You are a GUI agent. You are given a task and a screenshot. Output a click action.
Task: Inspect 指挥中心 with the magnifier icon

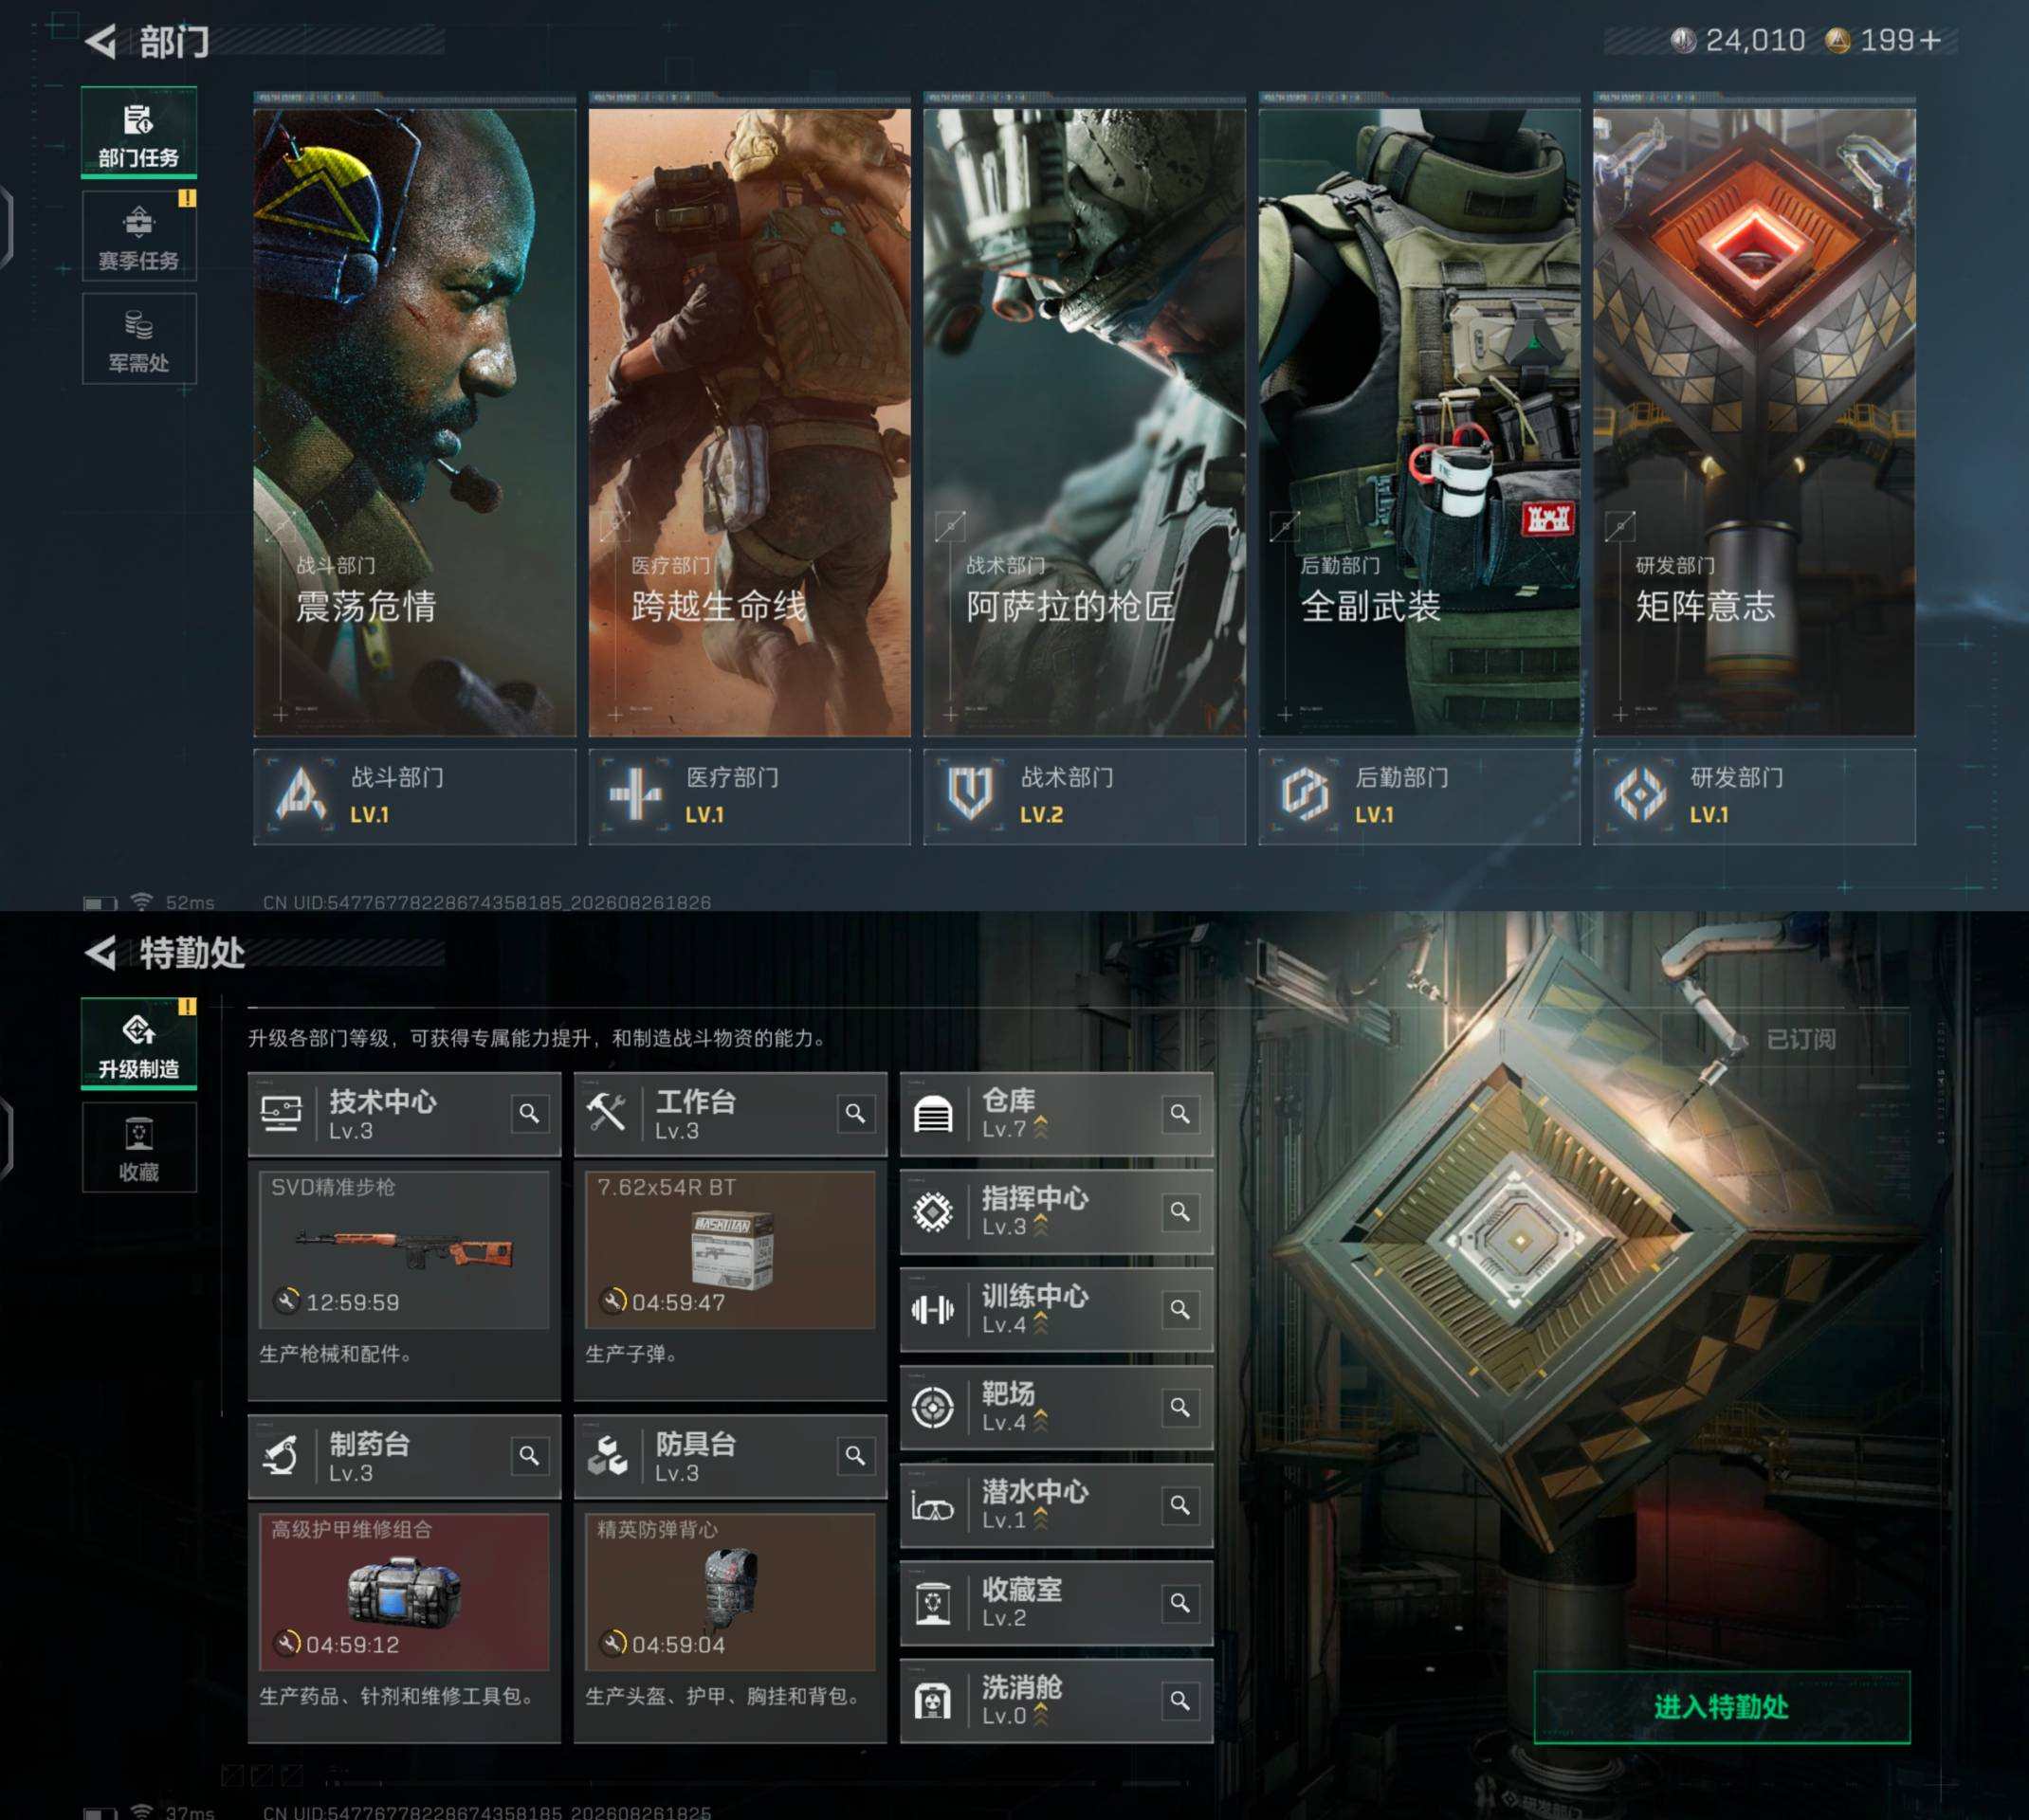1180,1212
